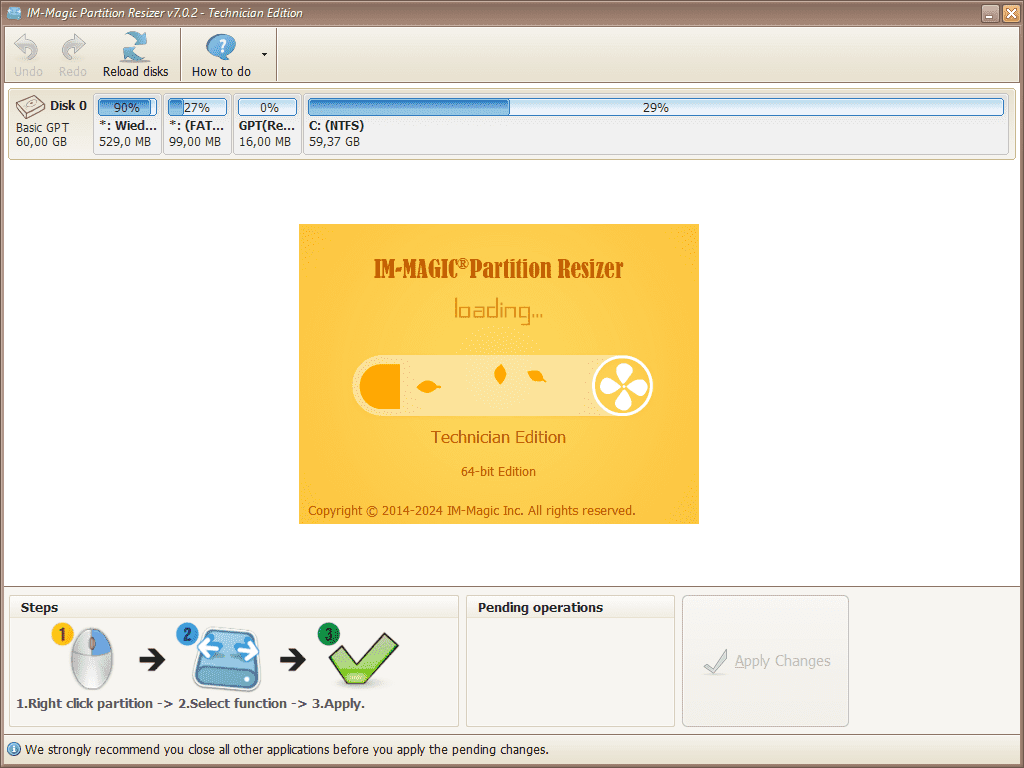Select the Disk 0 drive icon
This screenshot has width=1024, height=768.
pyautogui.click(x=30, y=106)
